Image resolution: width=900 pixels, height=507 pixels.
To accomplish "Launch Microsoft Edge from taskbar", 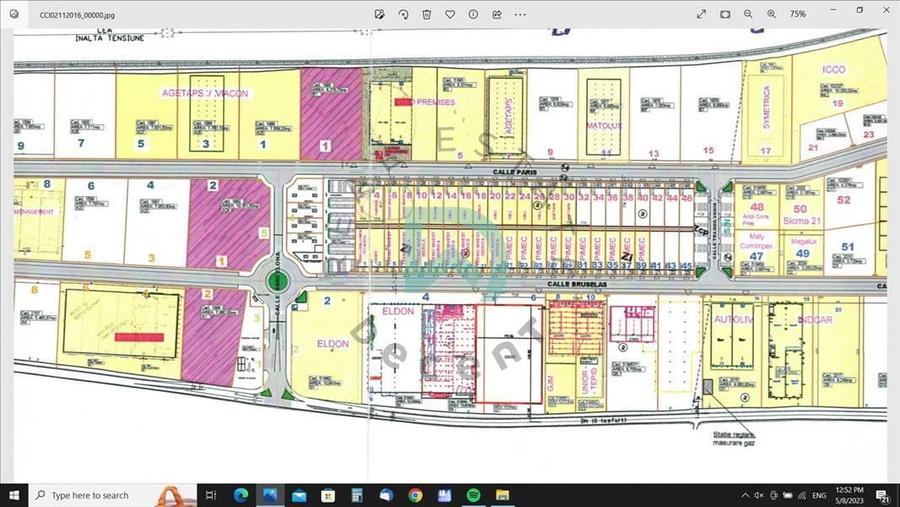I will pos(240,495).
